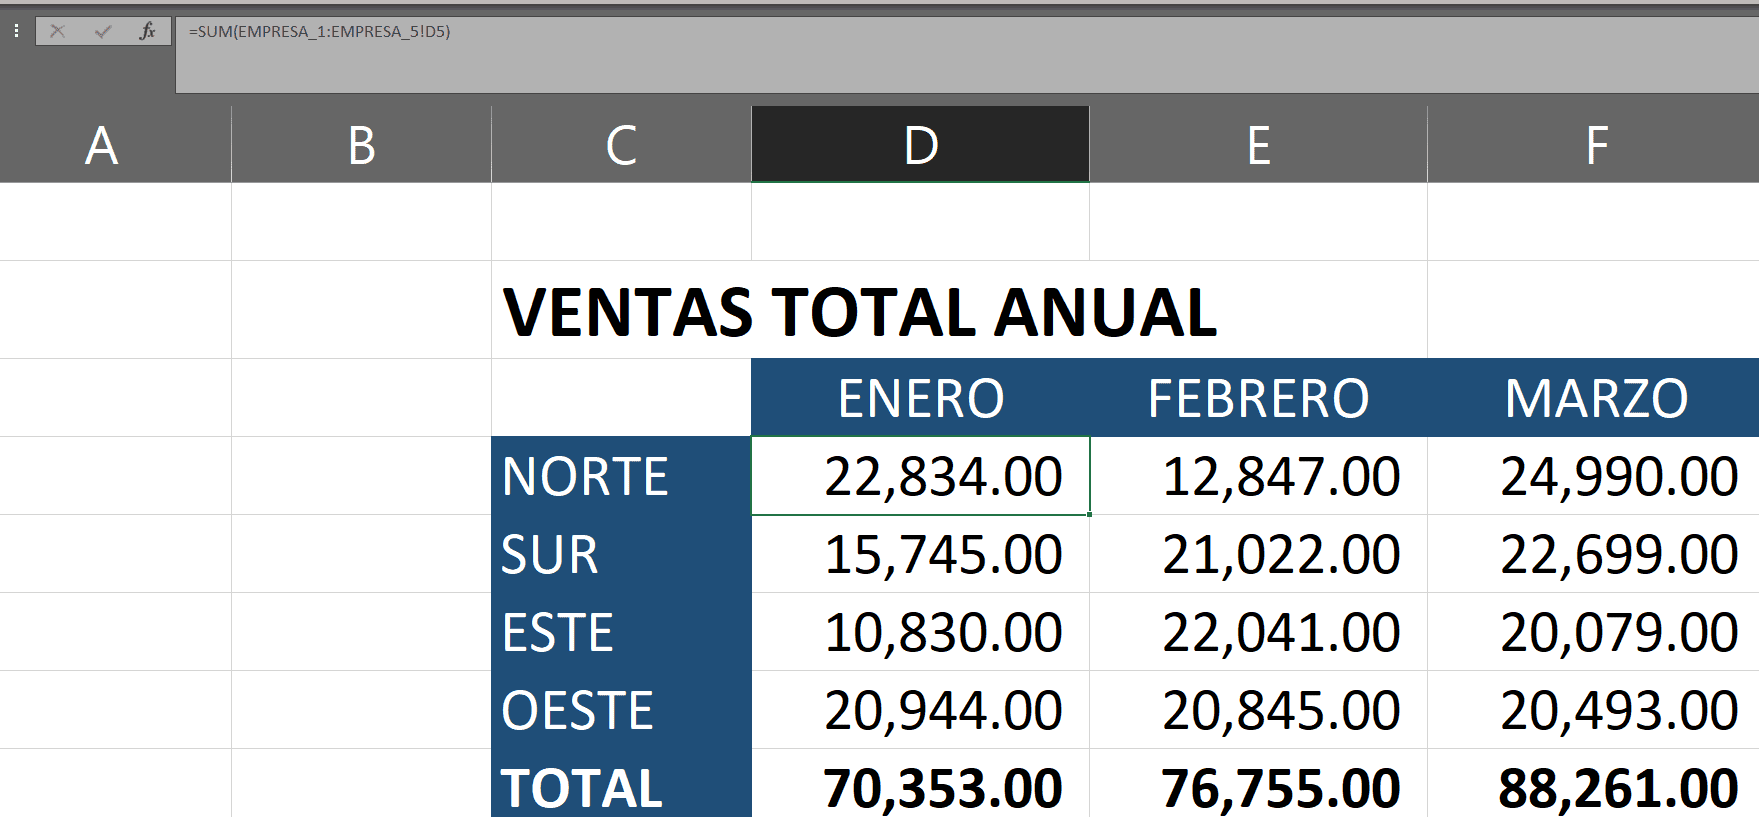This screenshot has width=1759, height=817.
Task: Select cell with value 20,944.00
Action: tap(920, 710)
